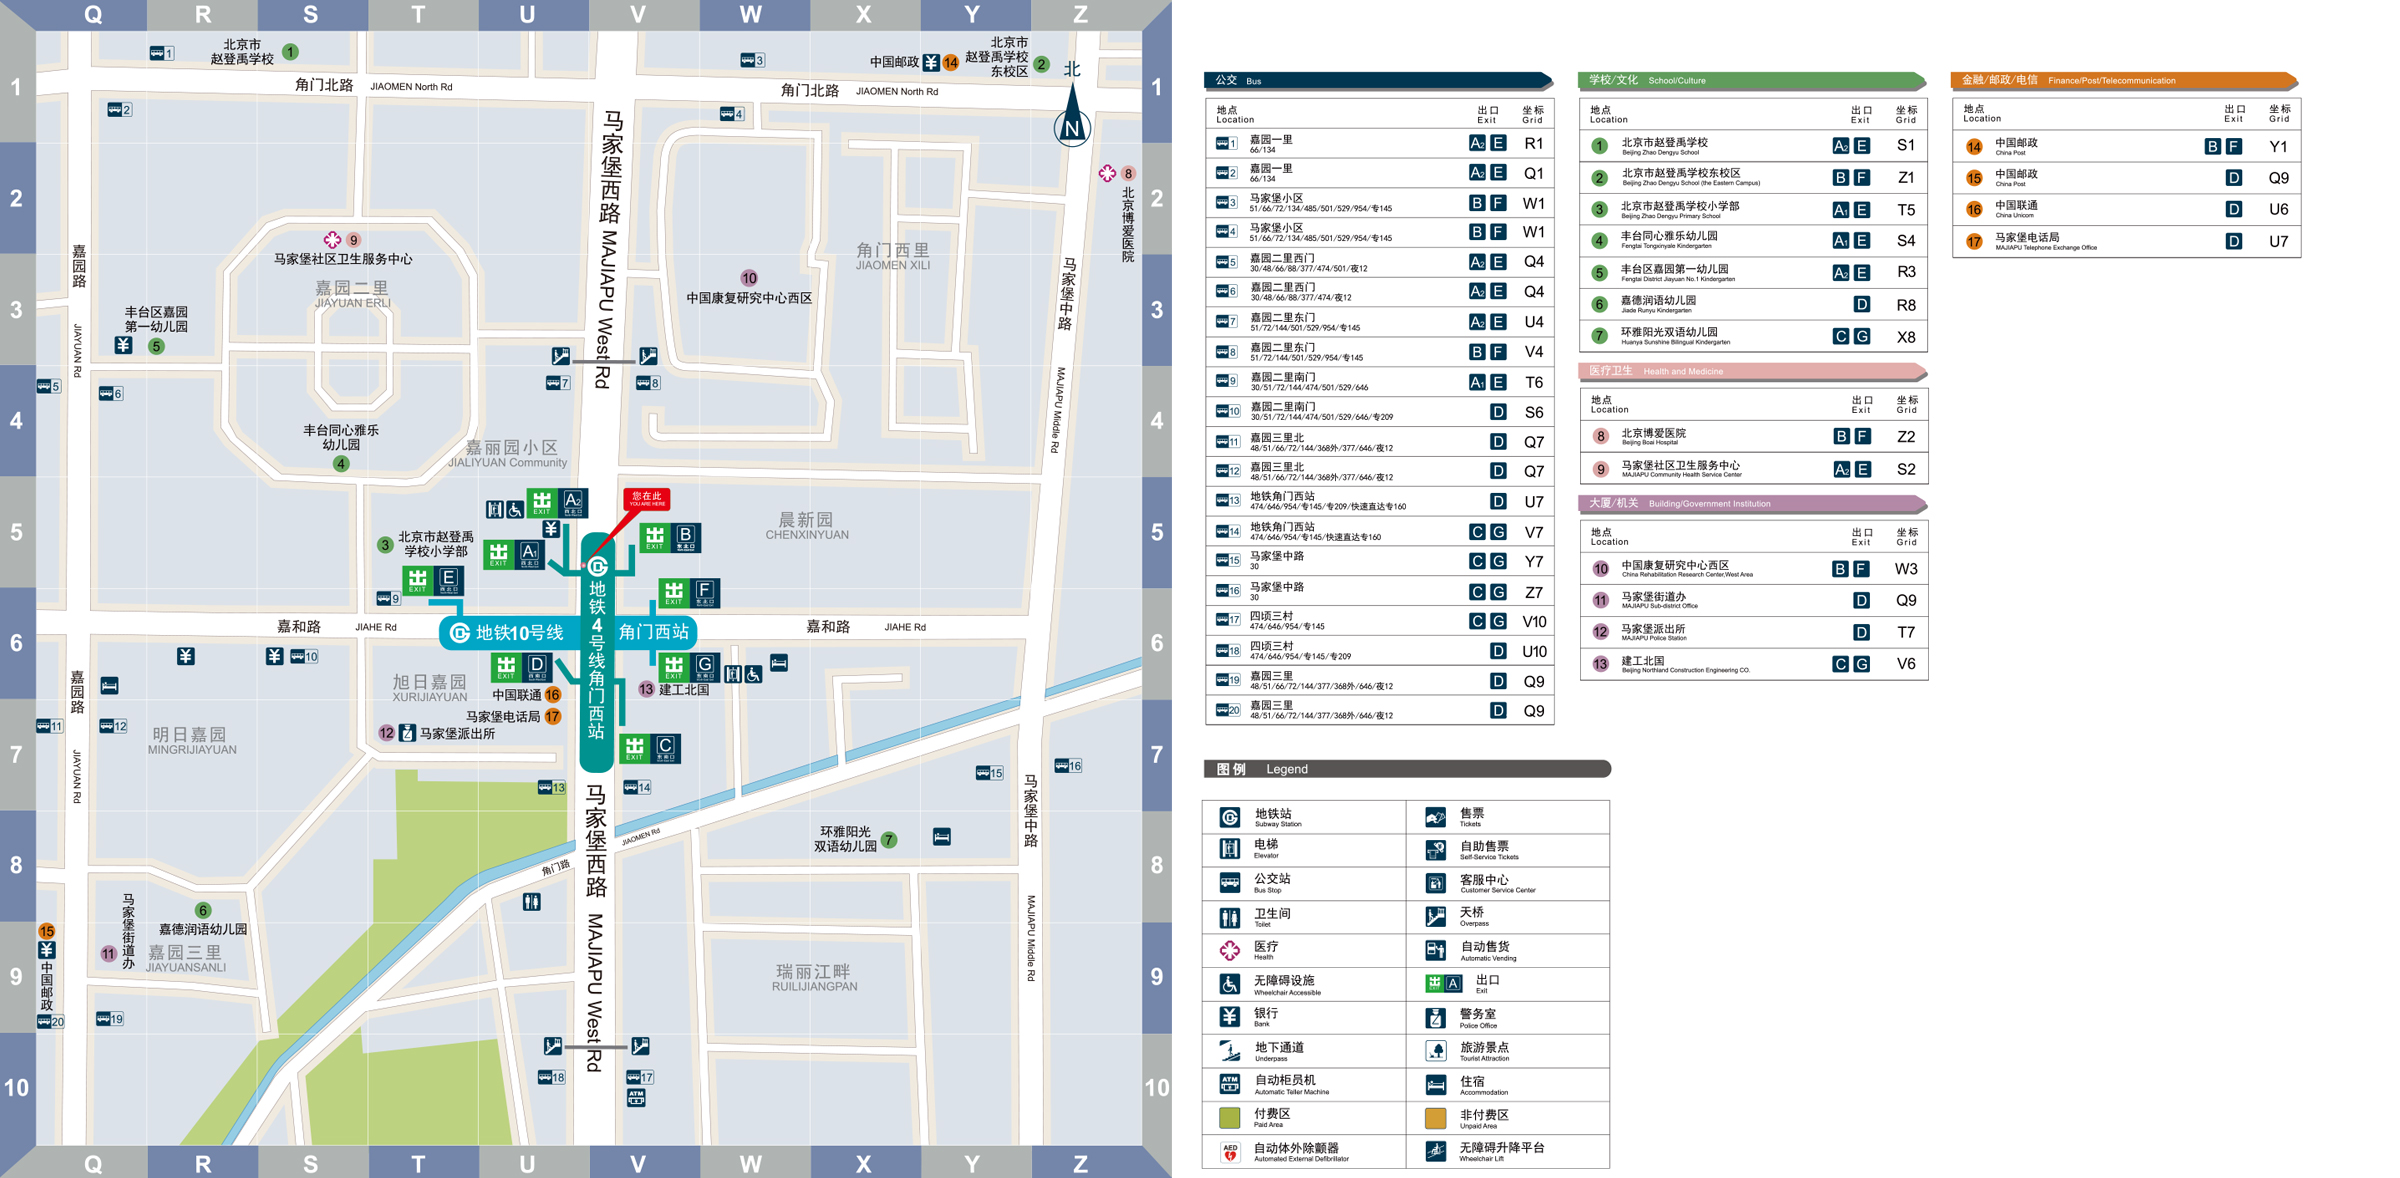The image size is (2400, 1178).
Task: Click the green Exit C sign
Action: [650, 747]
